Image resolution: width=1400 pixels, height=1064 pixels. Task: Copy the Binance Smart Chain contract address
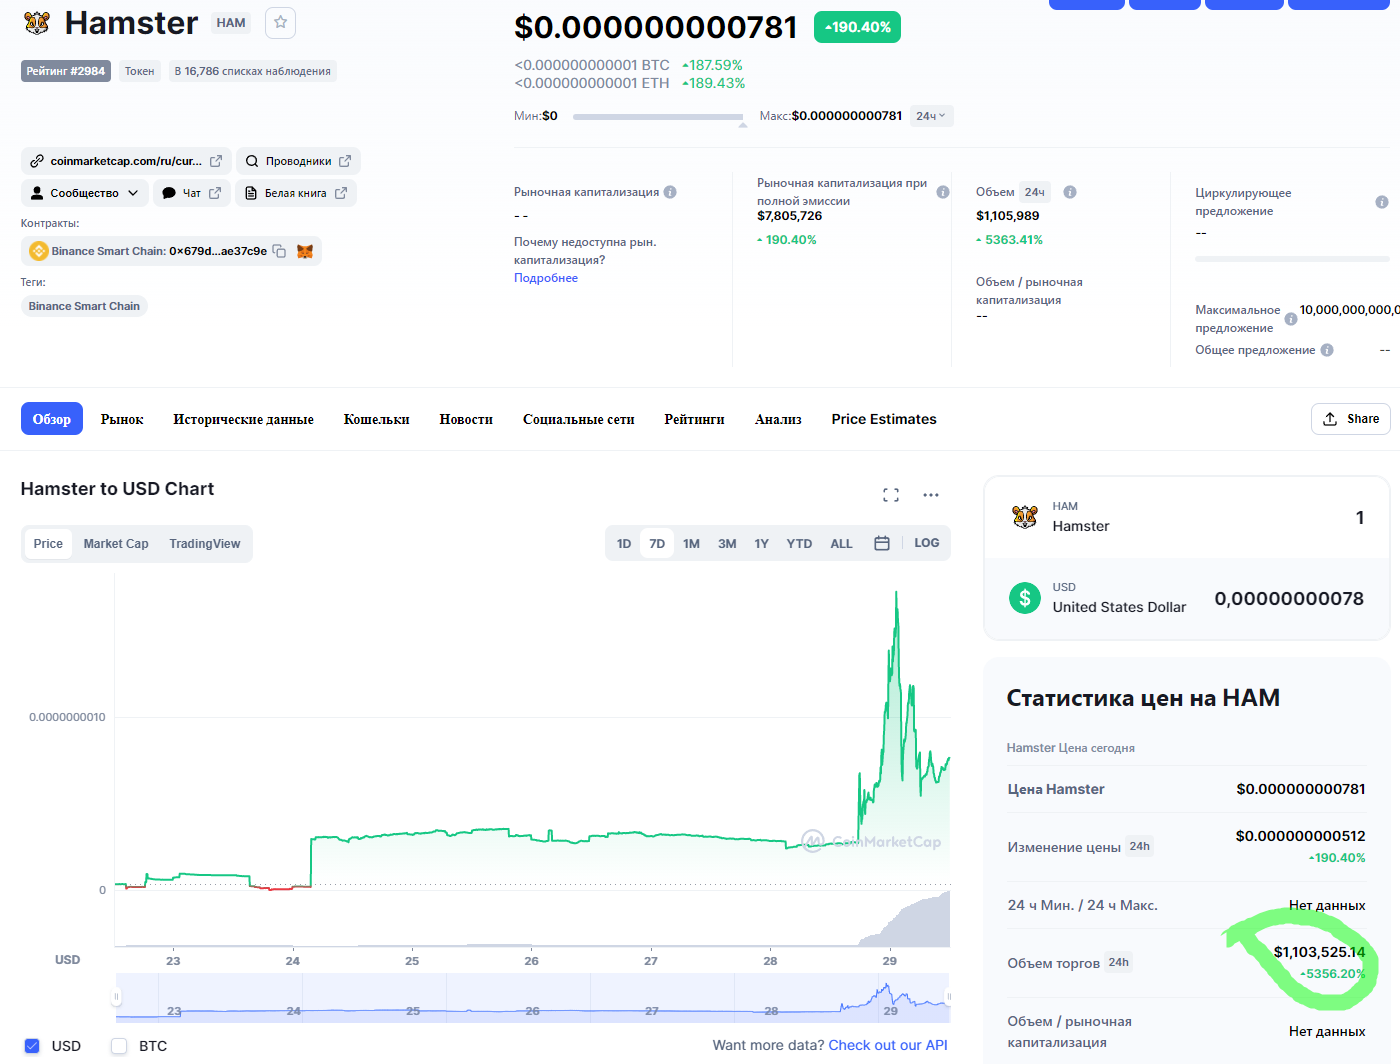click(280, 251)
